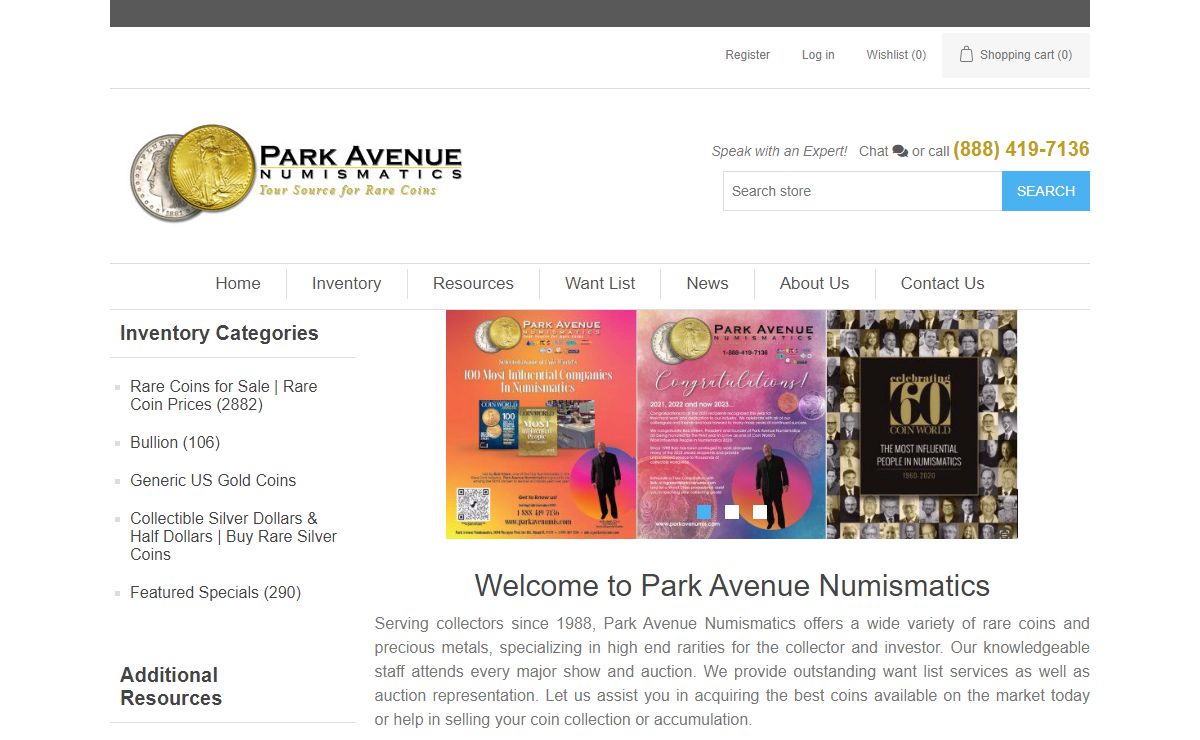Click the Inventory Categories heading
Image resolution: width=1200 pixels, height=740 pixels.
(219, 333)
